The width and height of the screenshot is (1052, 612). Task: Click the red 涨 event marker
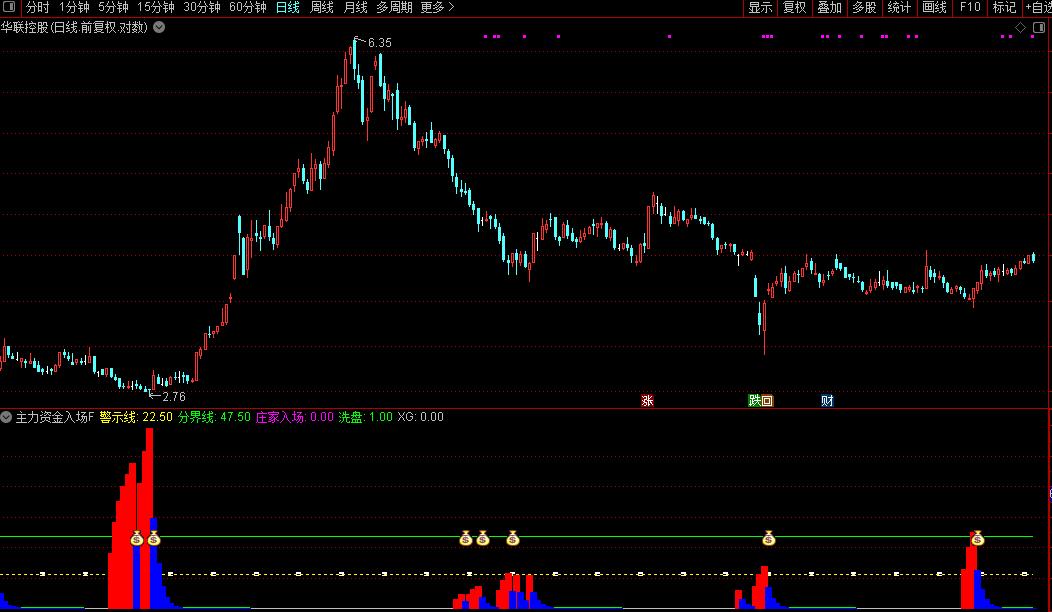coord(647,401)
